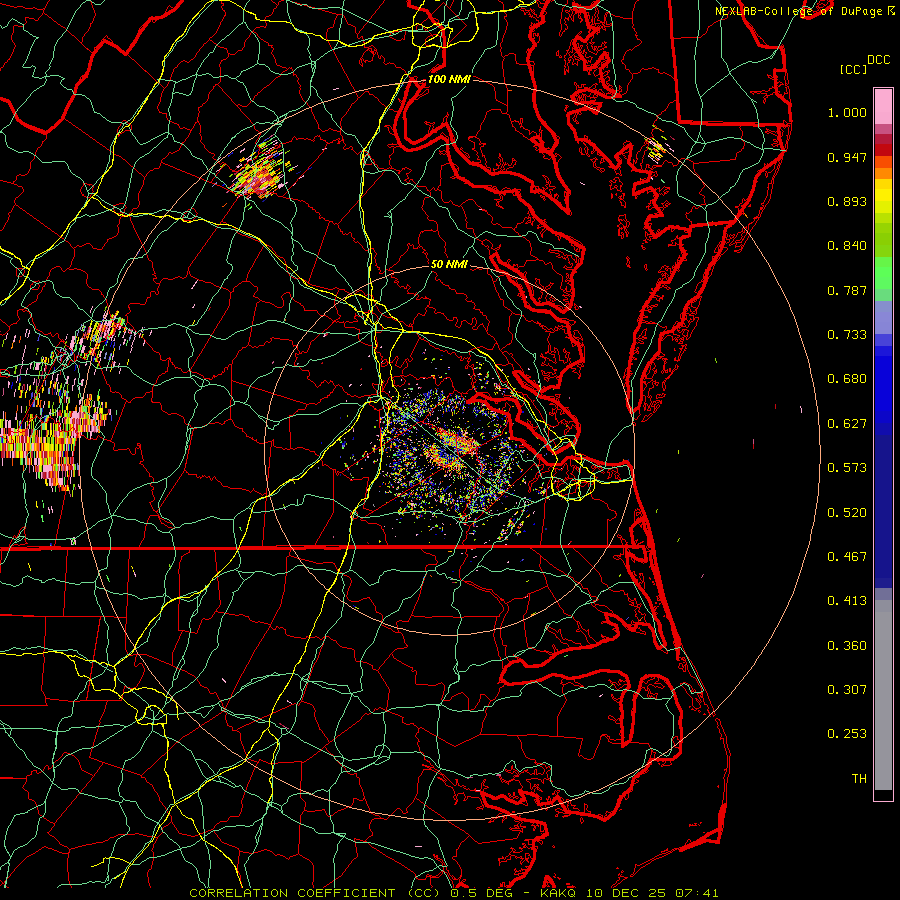This screenshot has height=900, width=900.
Task: Click the KAKQ 10 DEC 25 07:41 timestamp
Action: coord(629,893)
